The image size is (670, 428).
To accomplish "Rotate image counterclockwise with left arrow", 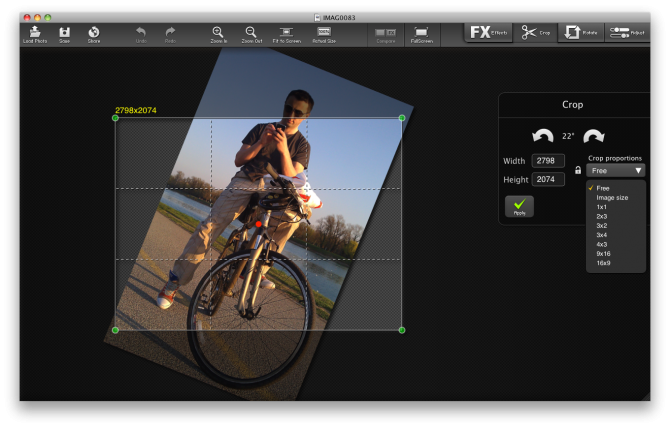I will click(541, 136).
